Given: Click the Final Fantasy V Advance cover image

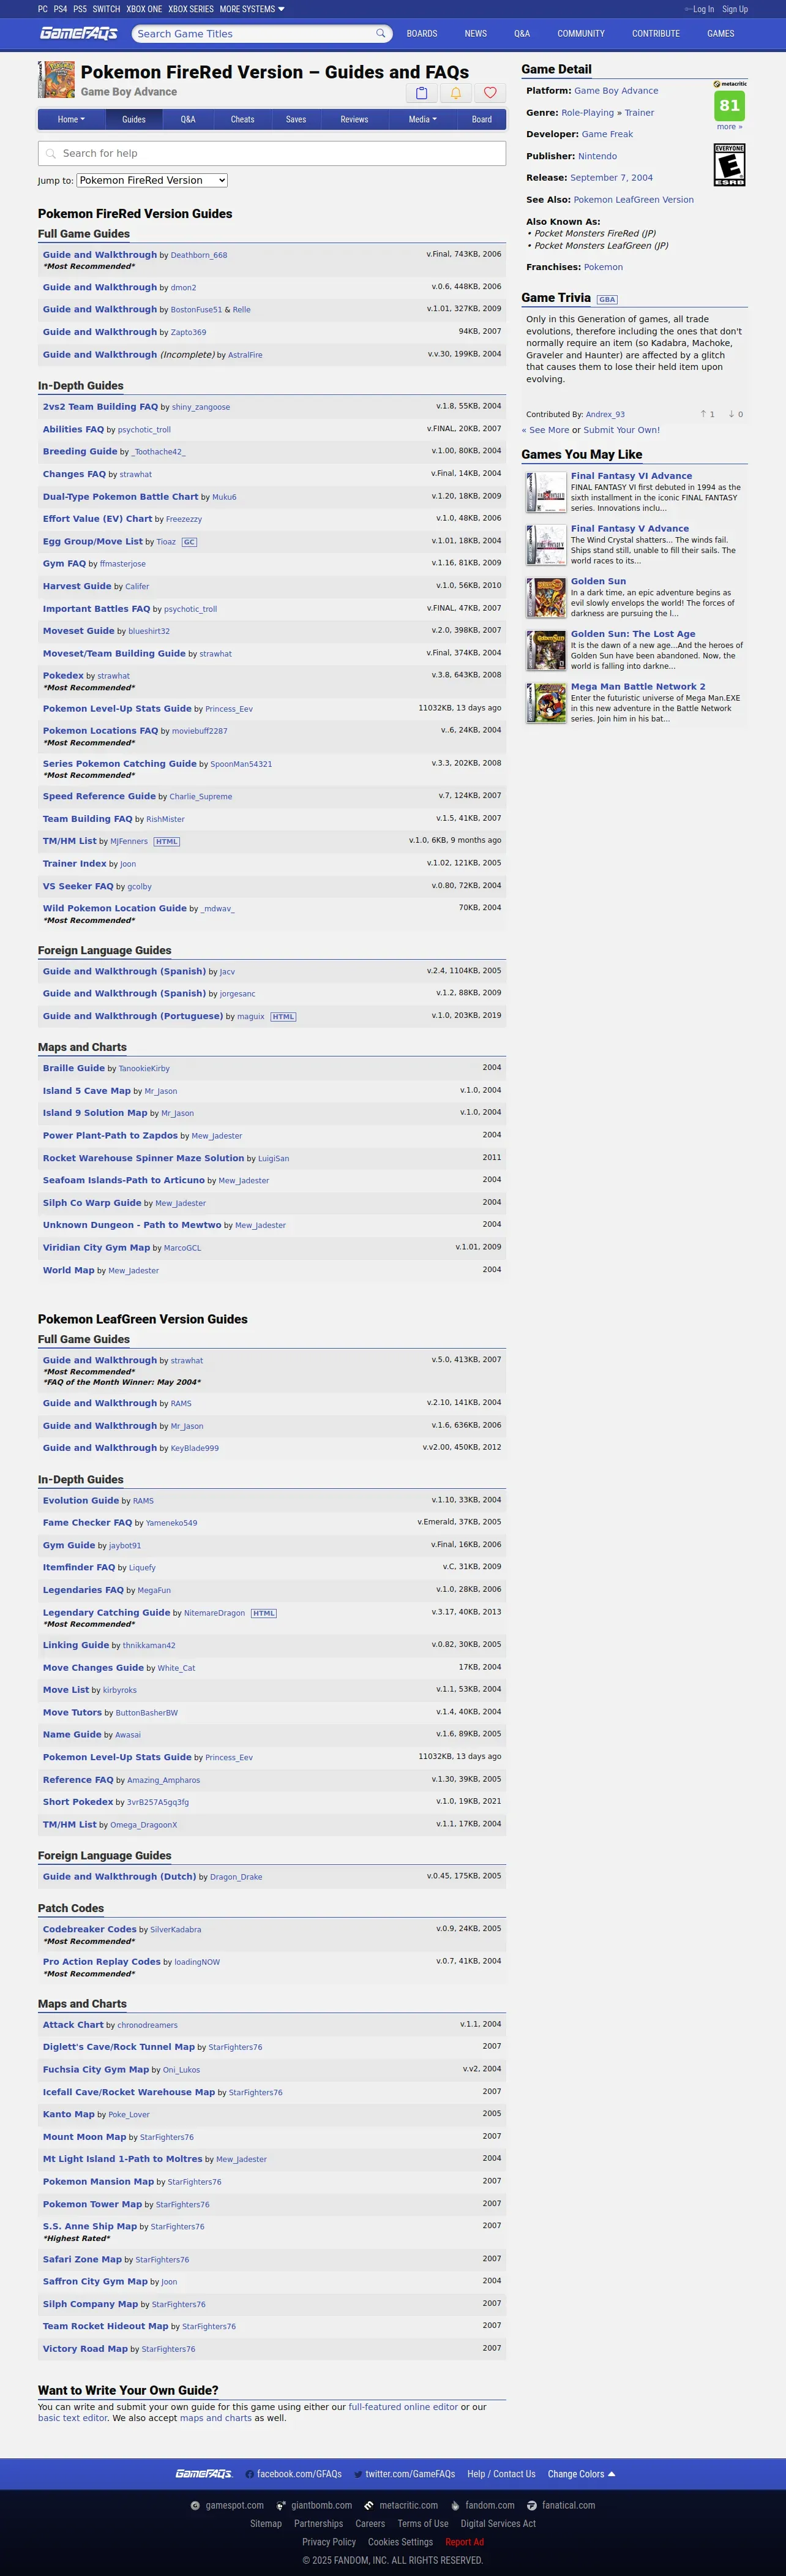Looking at the screenshot, I should (x=546, y=545).
